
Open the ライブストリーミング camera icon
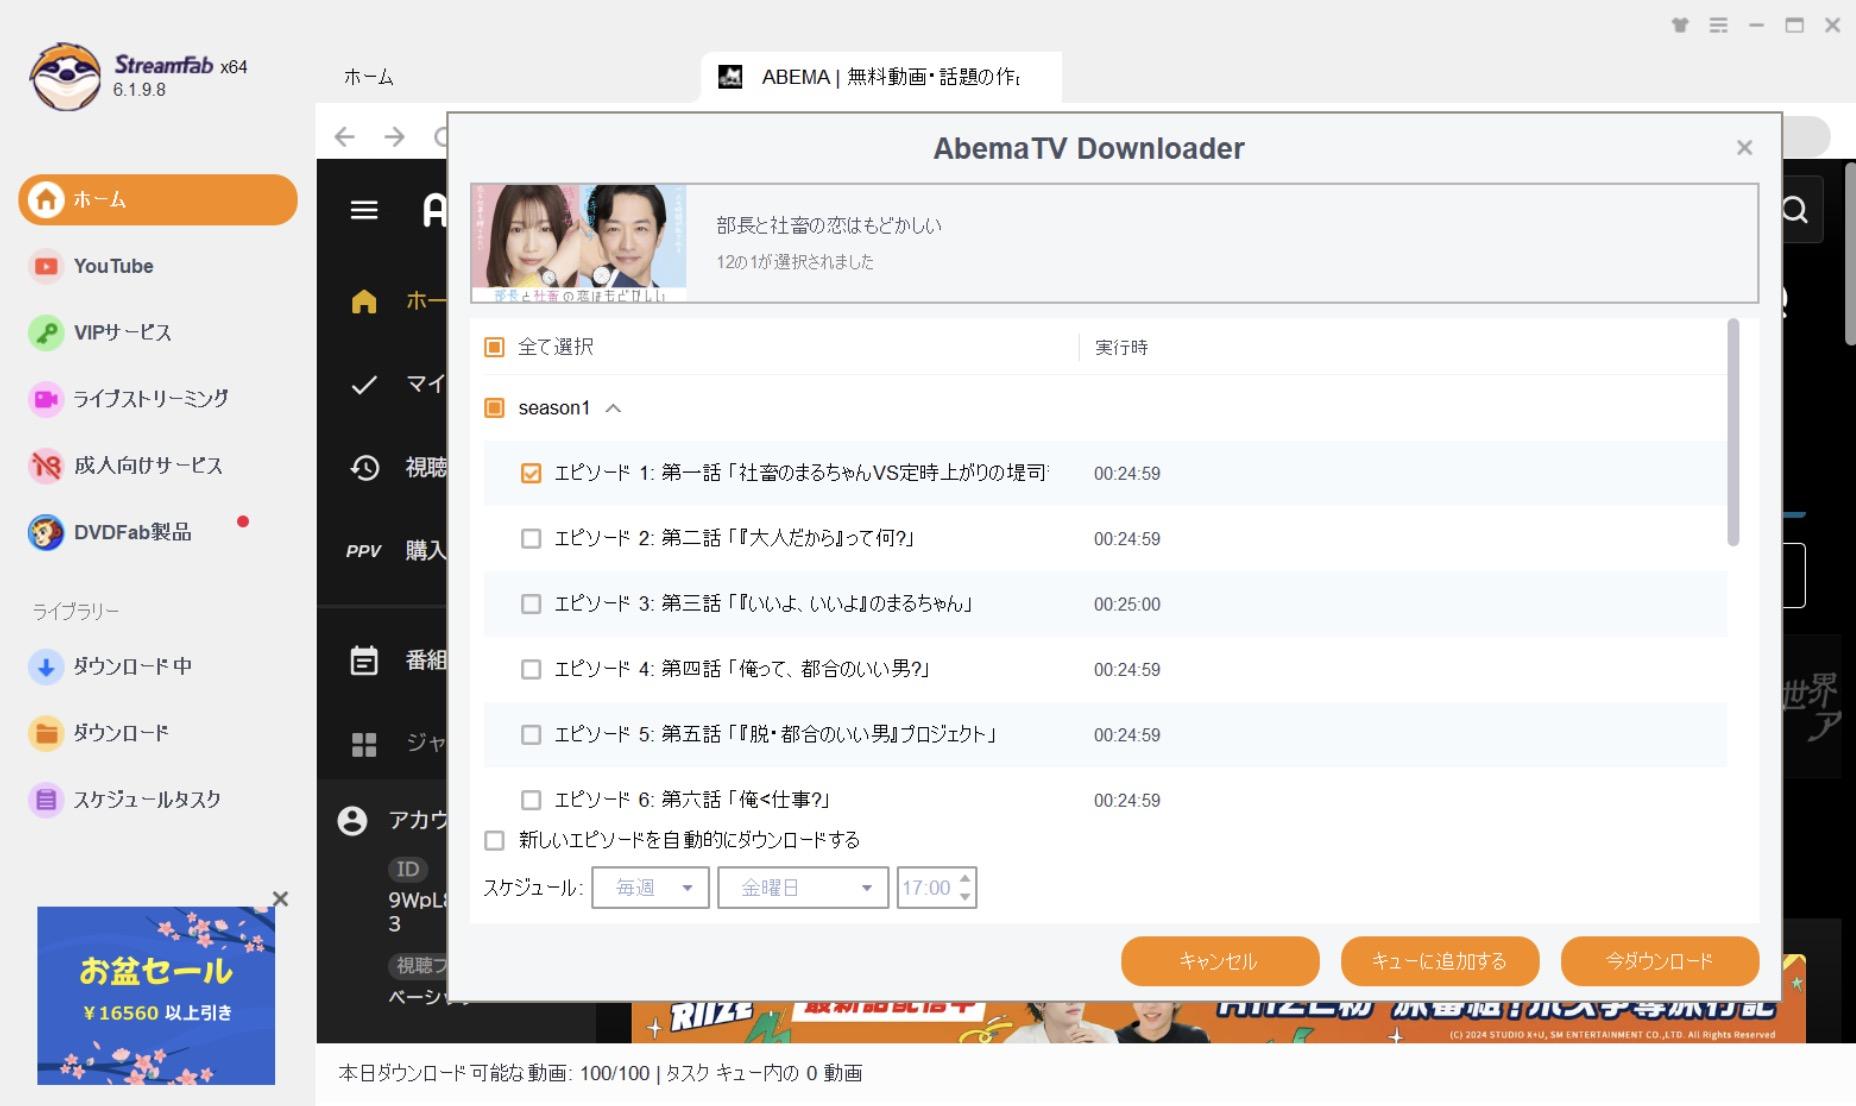tap(45, 399)
